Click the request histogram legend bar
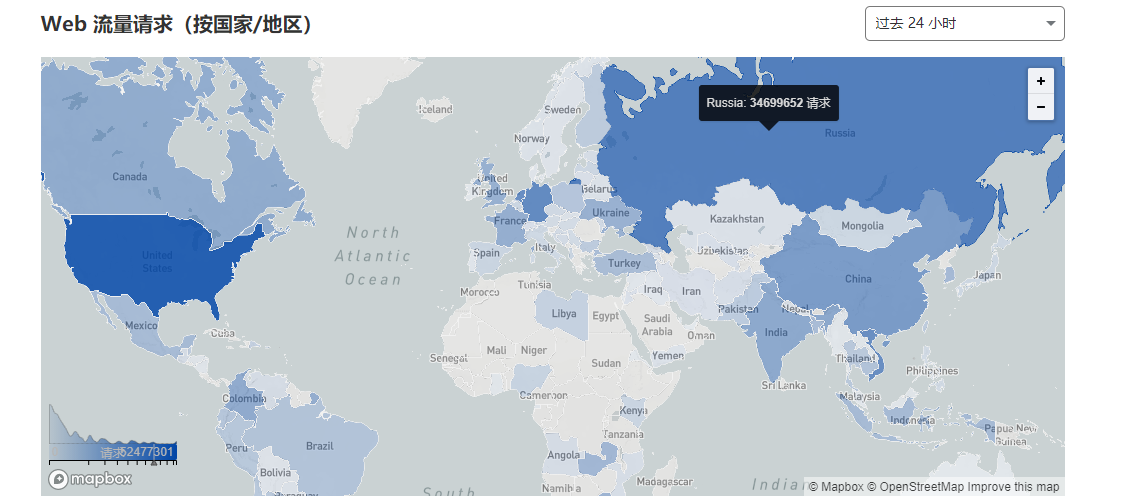 (113, 438)
